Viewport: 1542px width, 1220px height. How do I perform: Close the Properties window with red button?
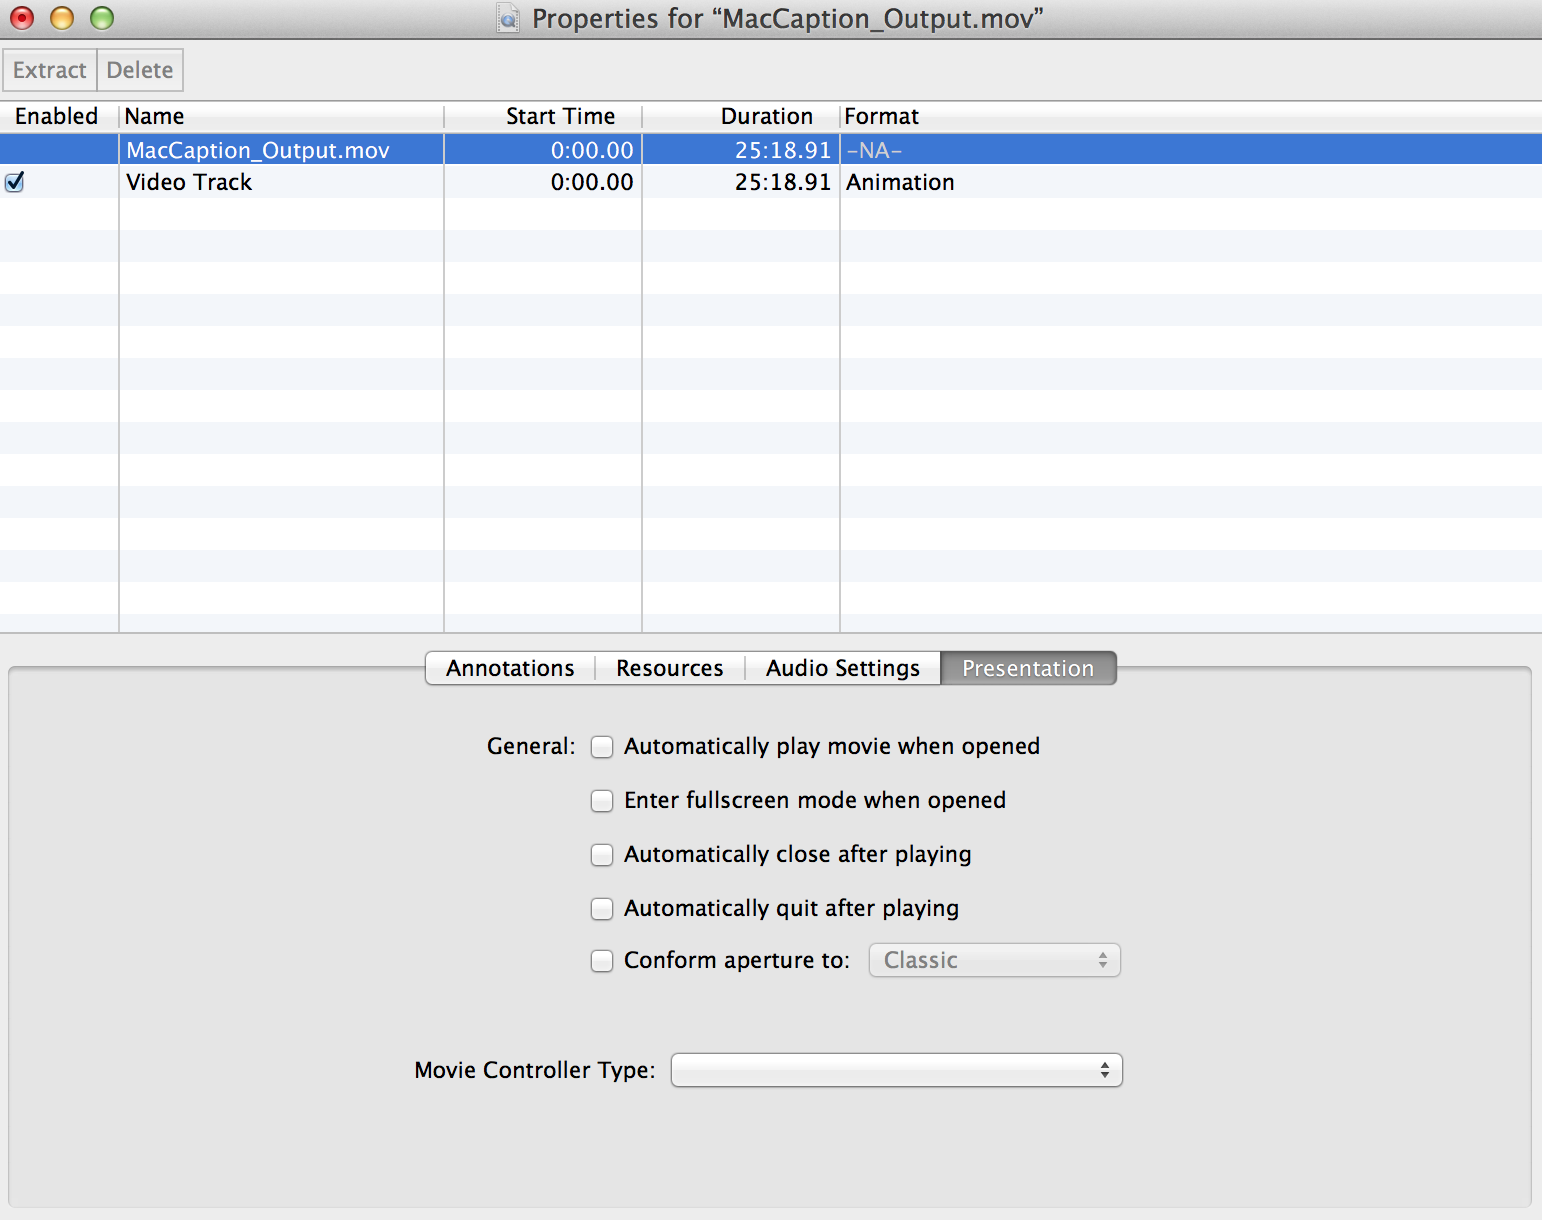(22, 18)
